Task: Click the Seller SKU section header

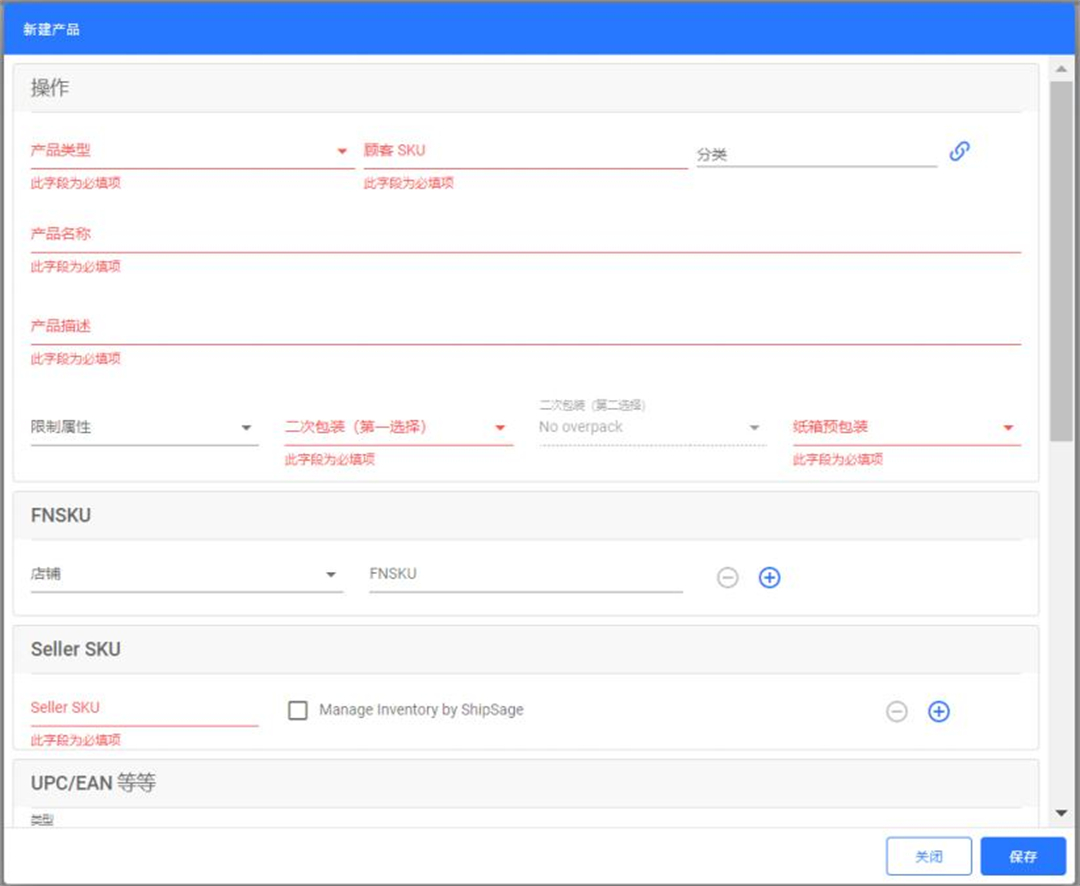Action: [x=526, y=649]
